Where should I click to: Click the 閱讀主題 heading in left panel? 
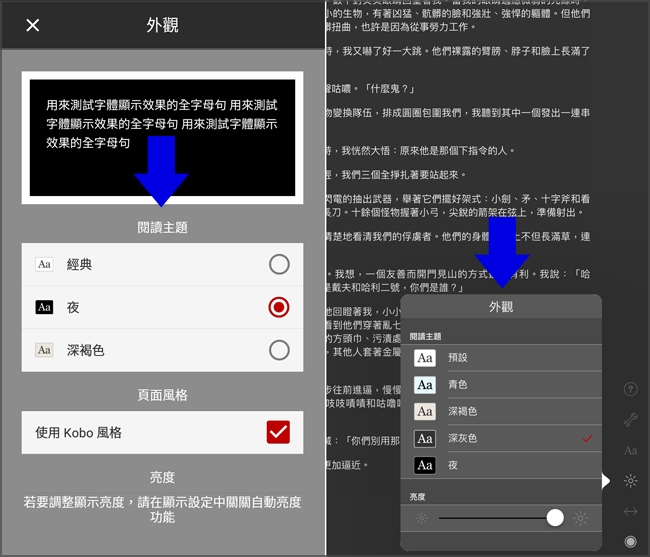tap(162, 228)
